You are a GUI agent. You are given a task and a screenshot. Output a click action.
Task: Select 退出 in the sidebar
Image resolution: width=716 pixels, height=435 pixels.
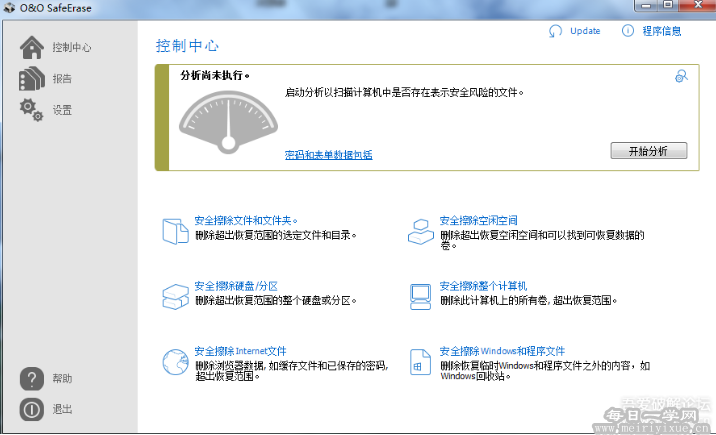[x=62, y=409]
